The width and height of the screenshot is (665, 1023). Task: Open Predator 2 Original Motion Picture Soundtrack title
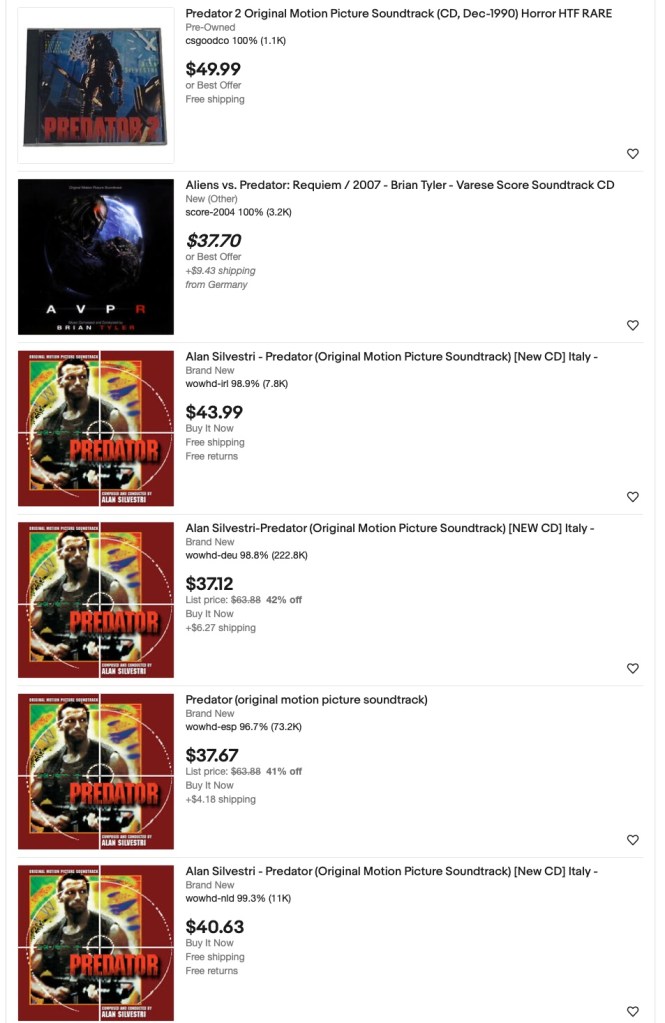pos(399,13)
